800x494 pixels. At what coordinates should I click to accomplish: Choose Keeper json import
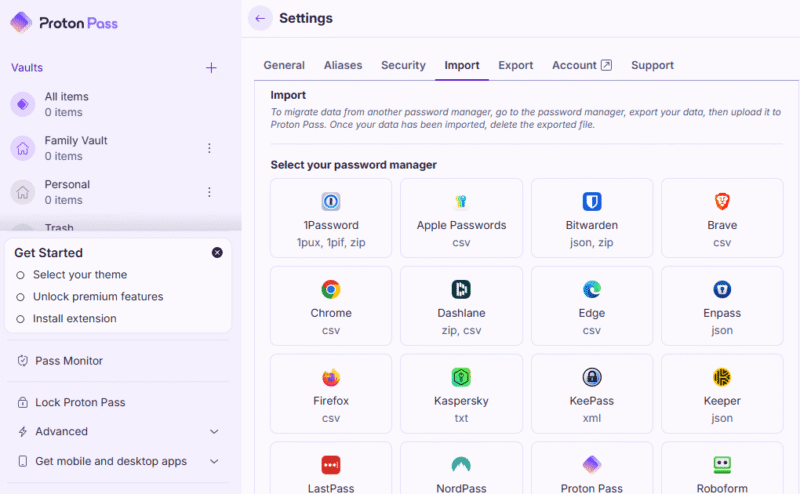point(722,393)
